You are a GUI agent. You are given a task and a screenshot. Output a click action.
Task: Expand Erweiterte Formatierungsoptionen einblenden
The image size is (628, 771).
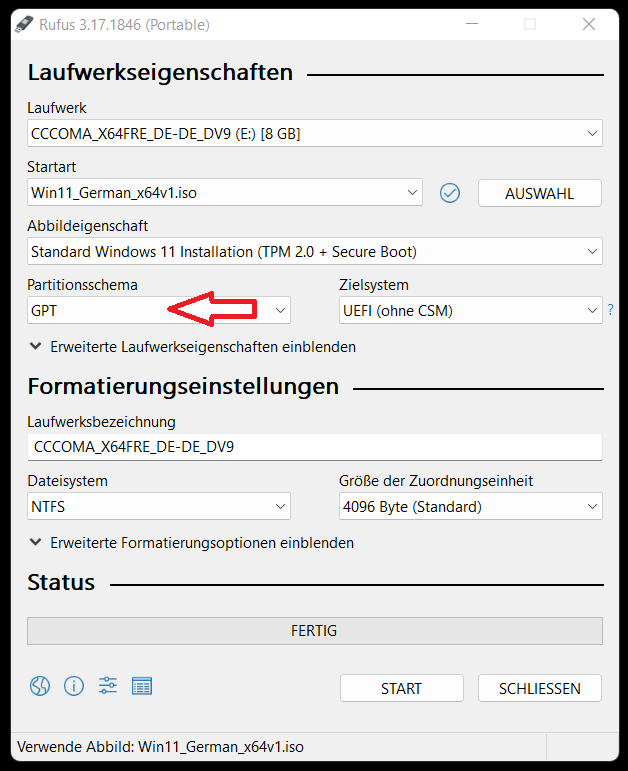point(191,543)
